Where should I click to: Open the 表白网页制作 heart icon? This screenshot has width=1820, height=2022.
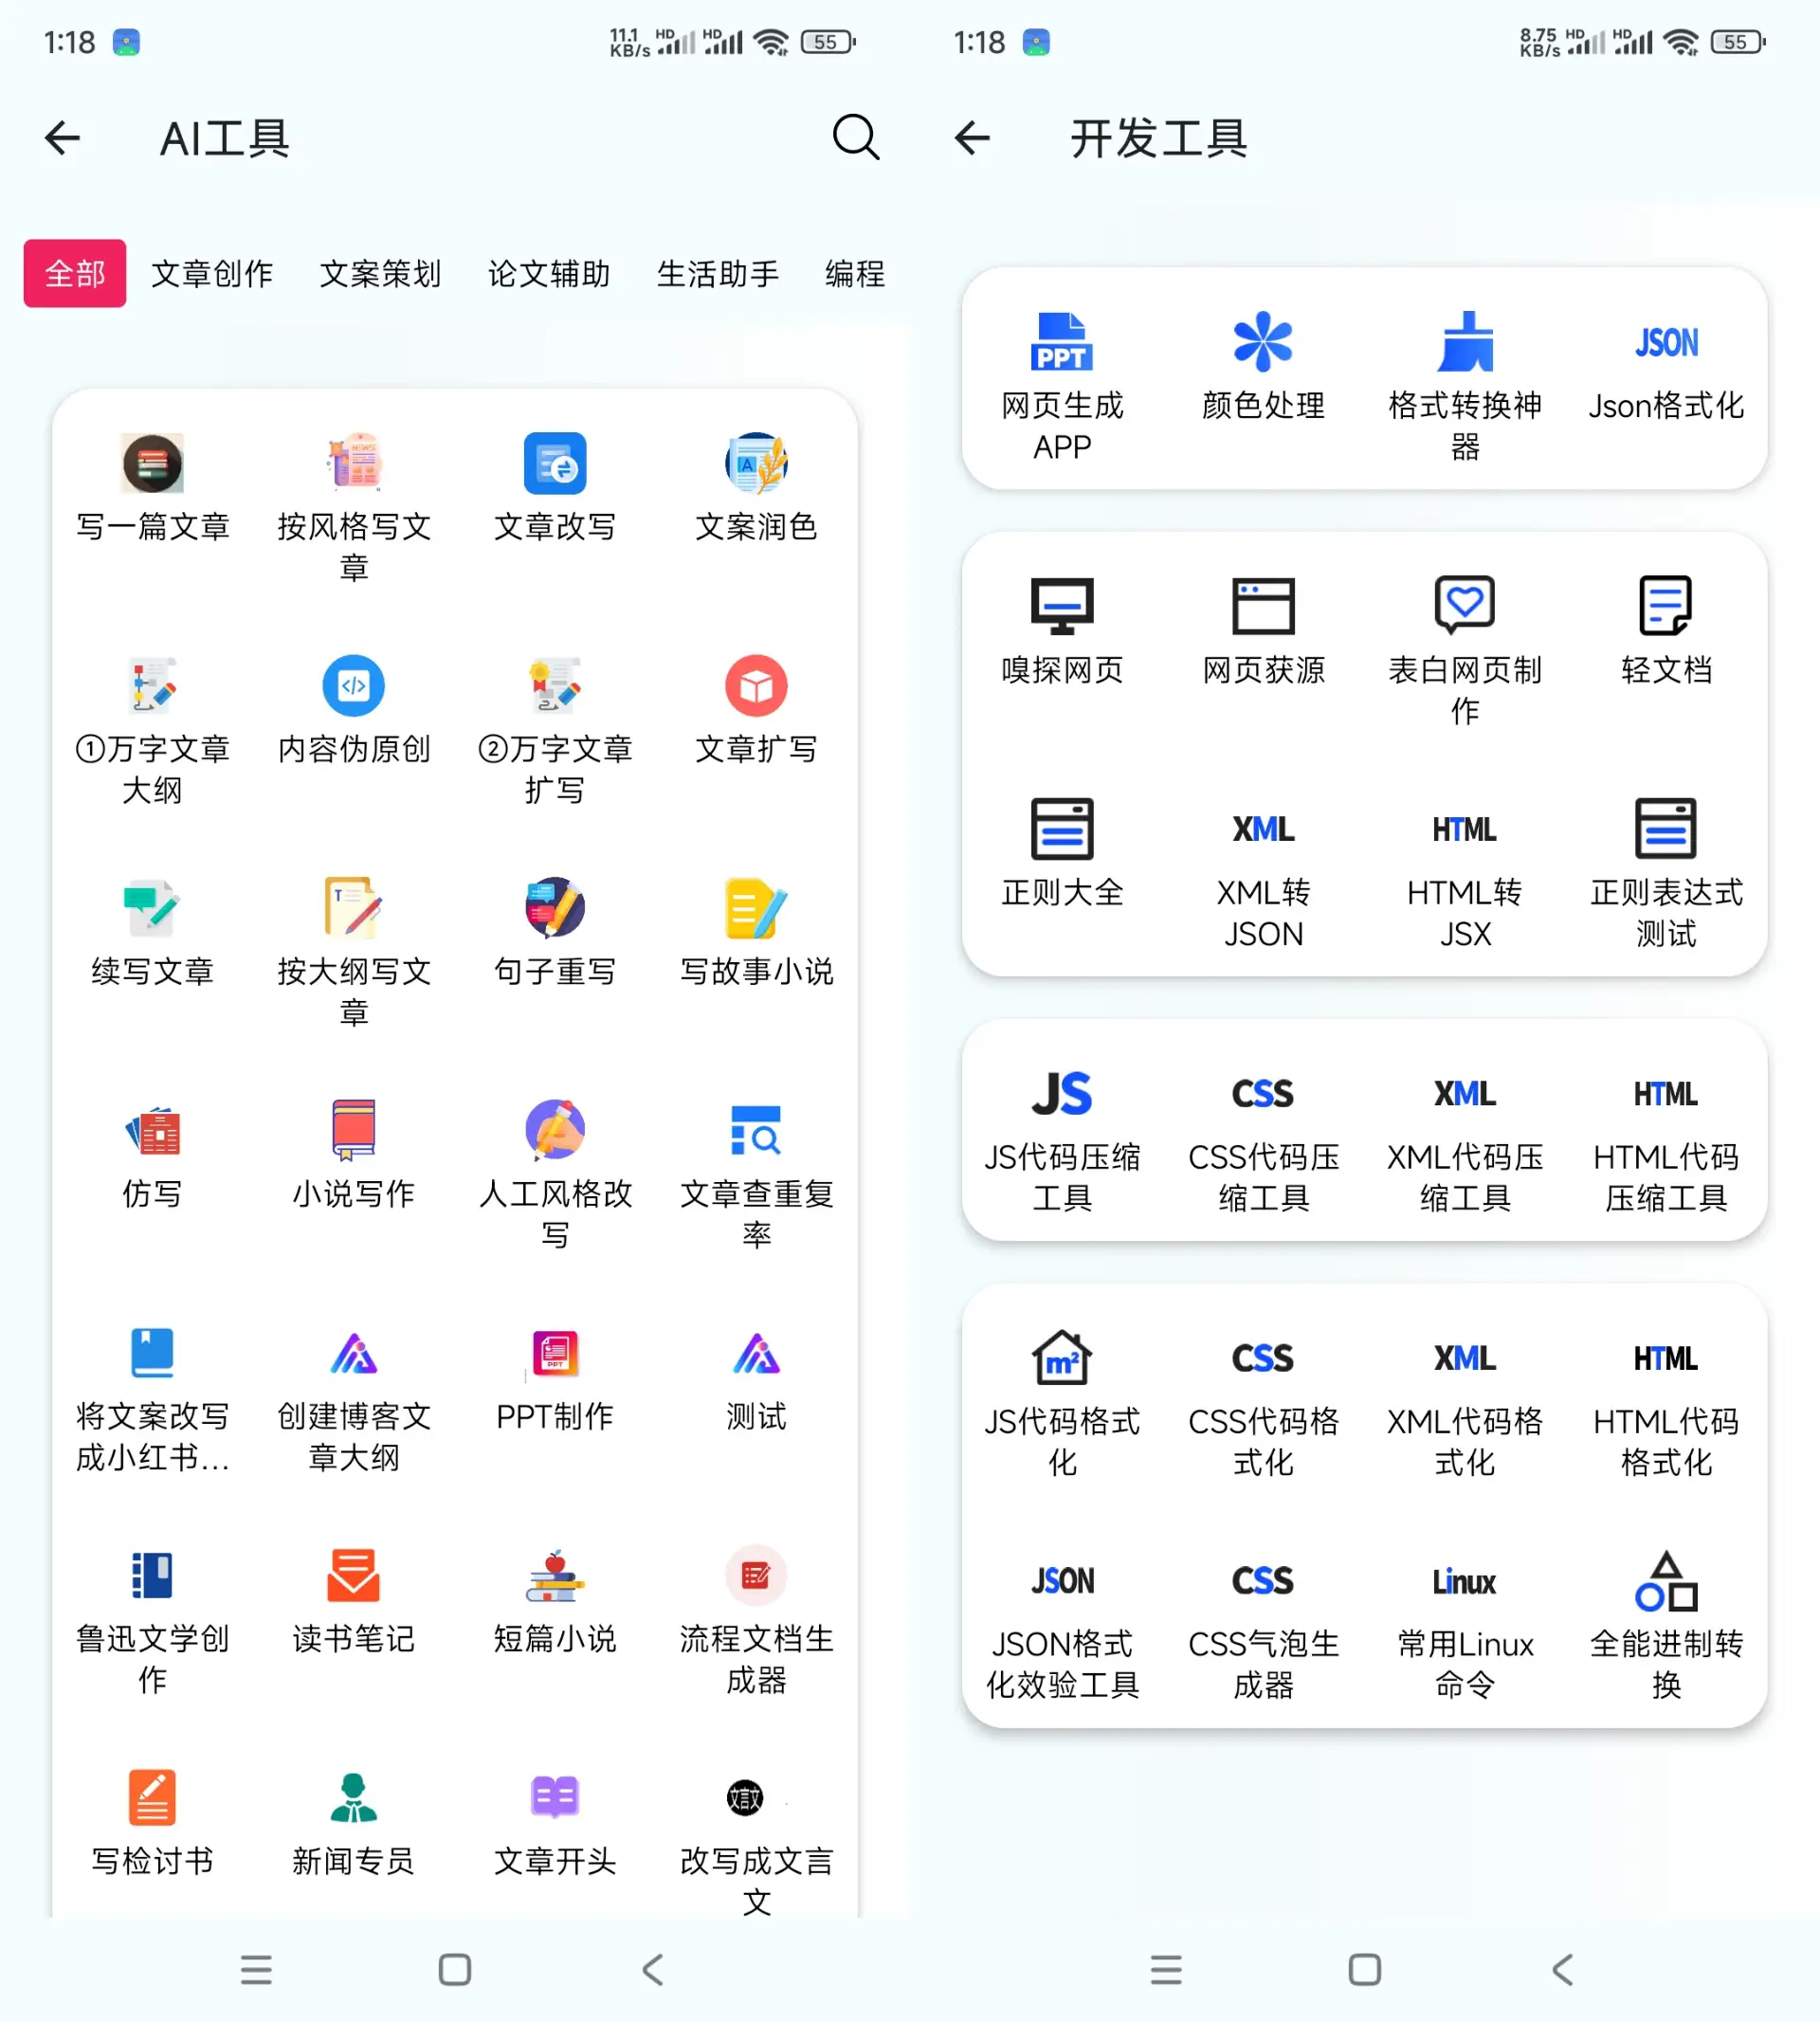pyautogui.click(x=1465, y=606)
